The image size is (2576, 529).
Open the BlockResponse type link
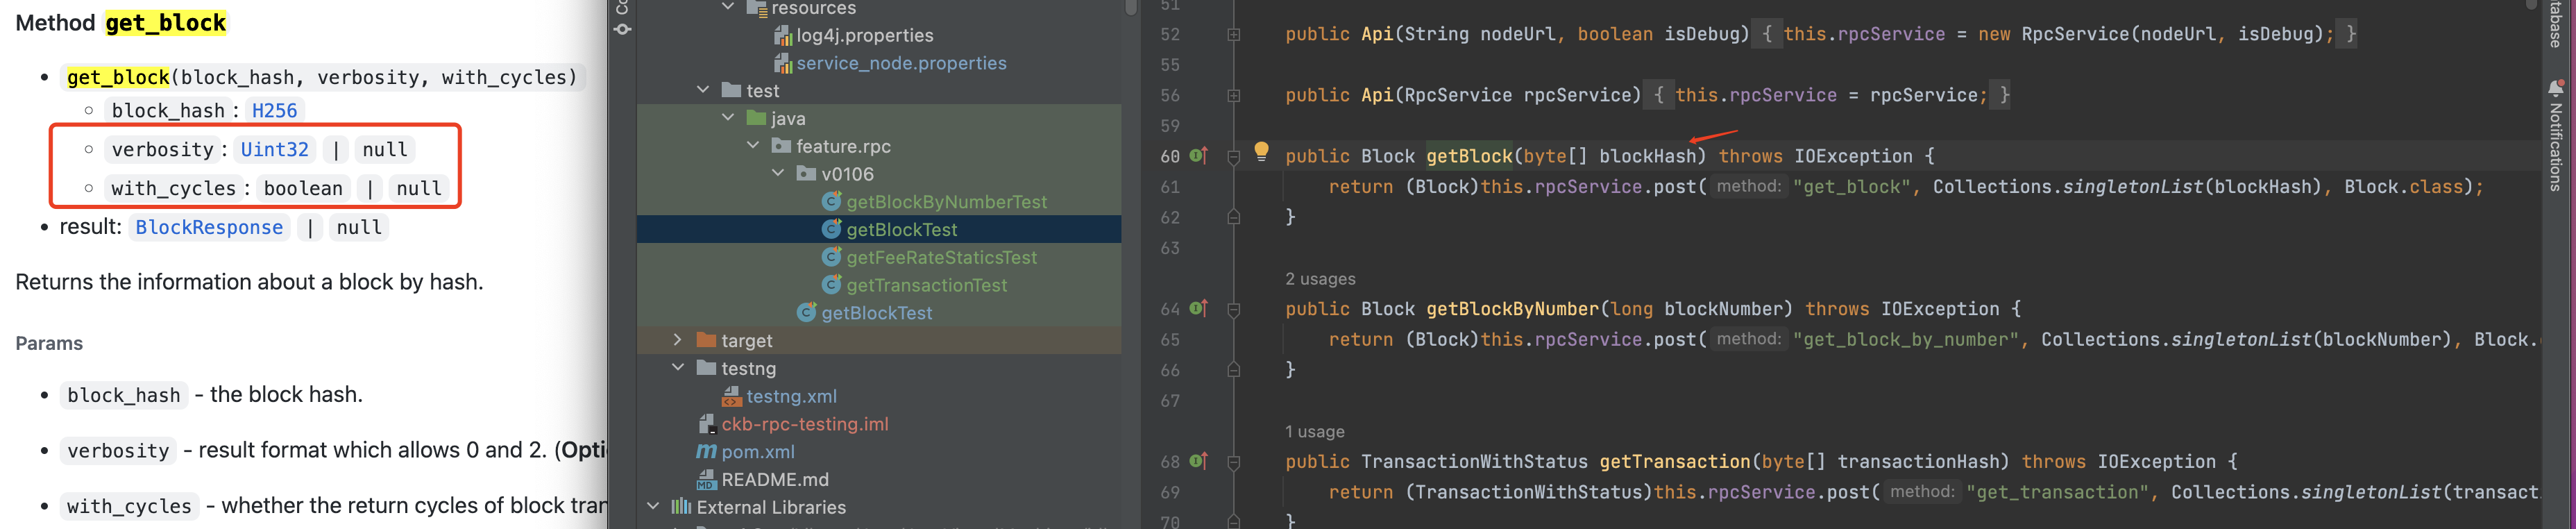[x=209, y=227]
